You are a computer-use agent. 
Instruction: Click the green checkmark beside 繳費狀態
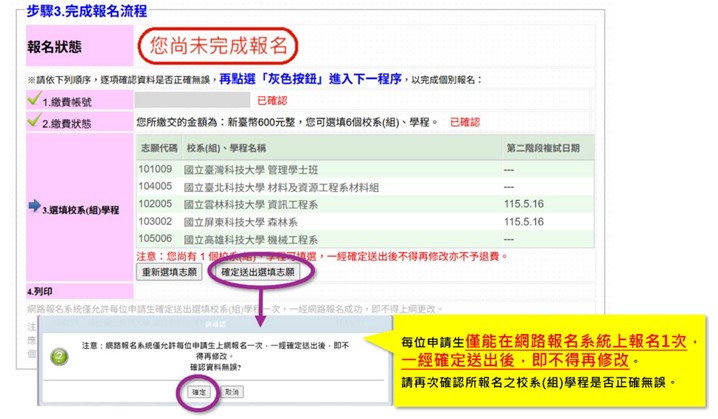click(x=34, y=122)
